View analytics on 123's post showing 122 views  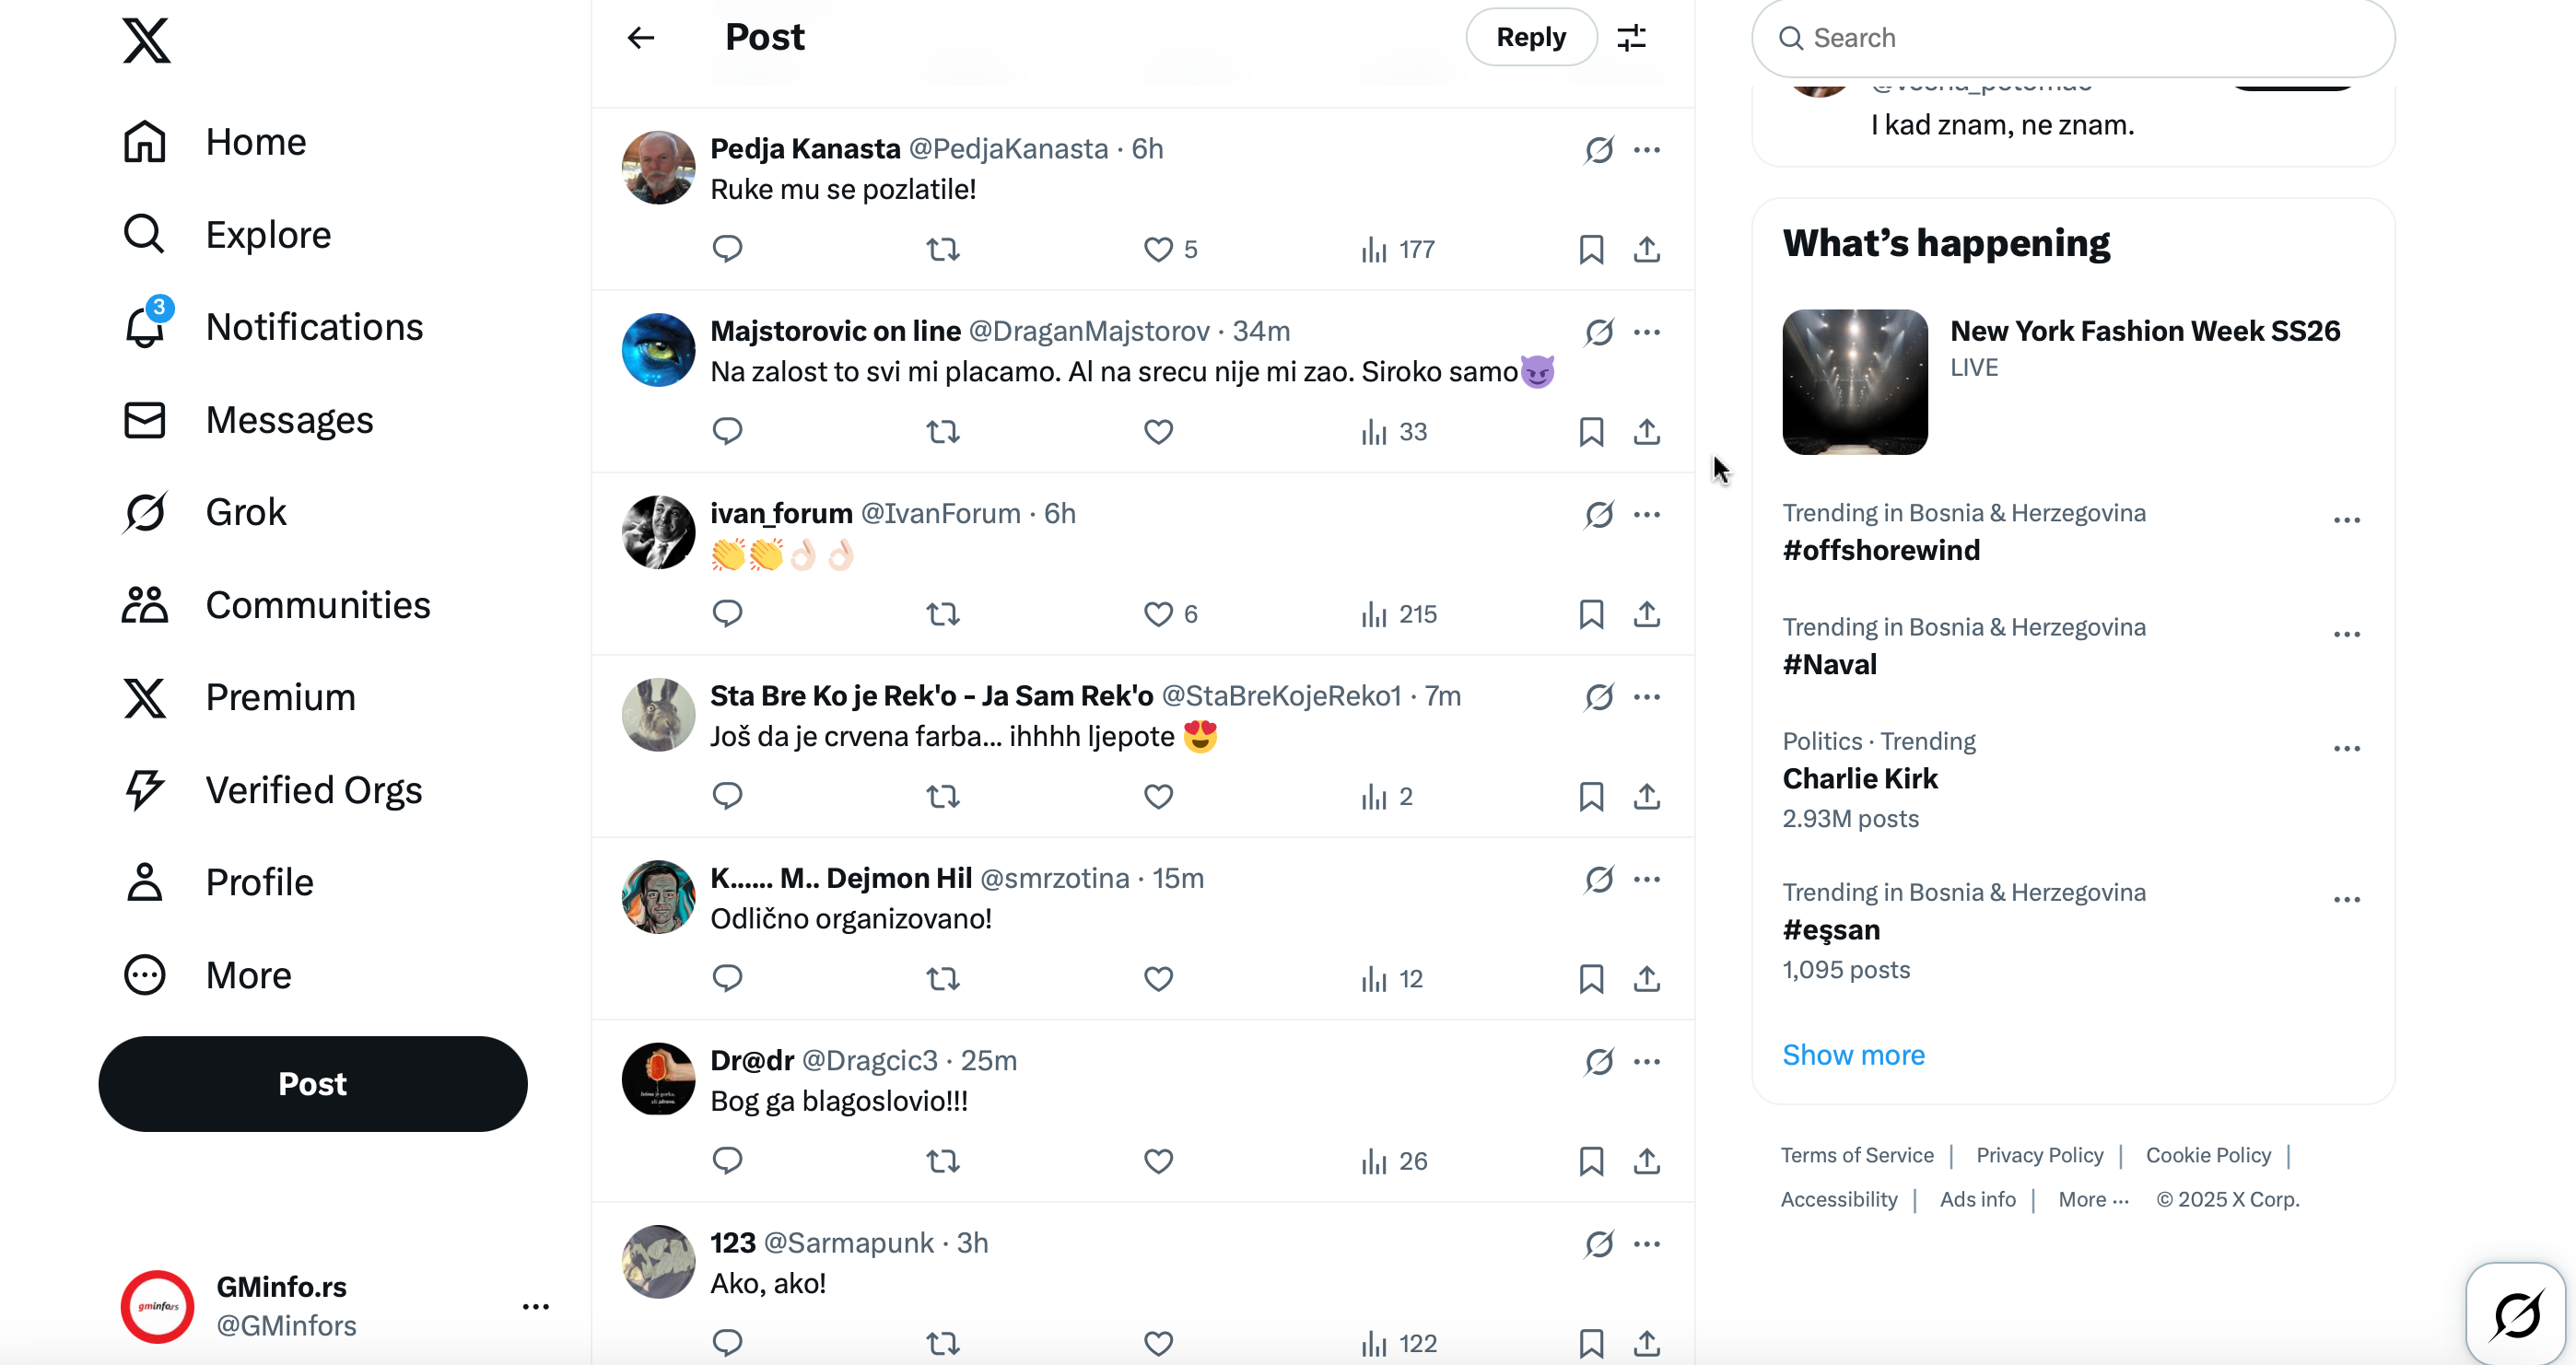pyautogui.click(x=1394, y=1343)
